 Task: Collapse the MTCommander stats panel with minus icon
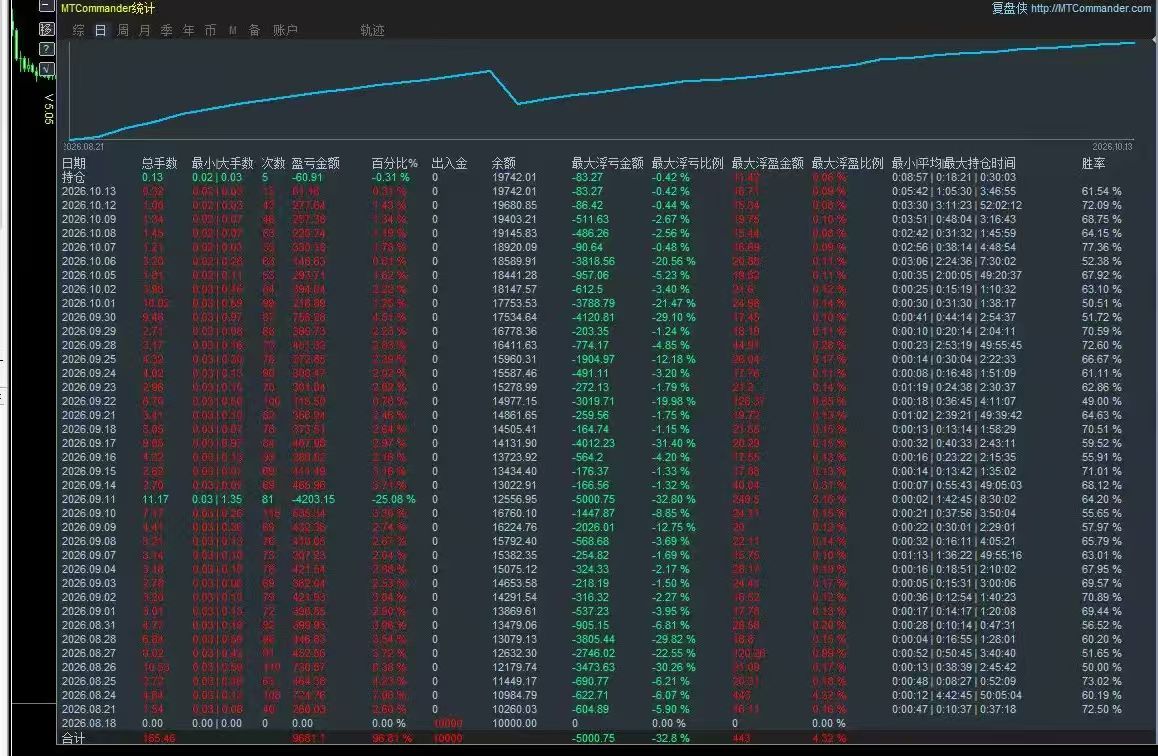pyautogui.click(x=47, y=6)
